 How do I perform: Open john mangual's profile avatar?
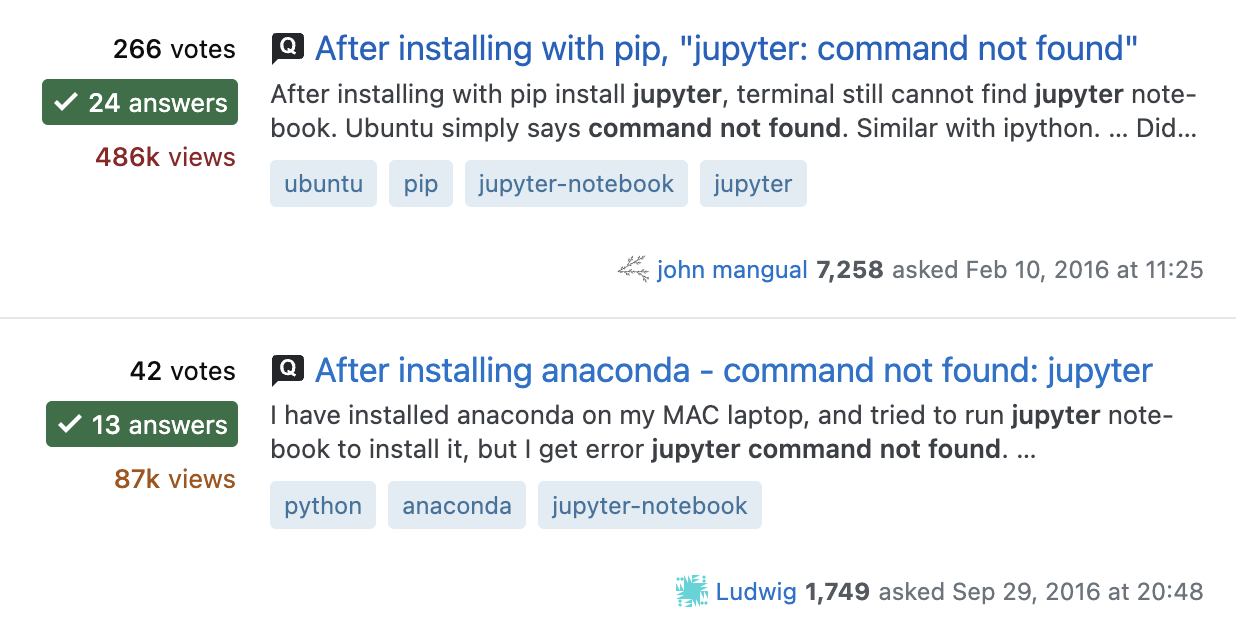click(x=632, y=269)
